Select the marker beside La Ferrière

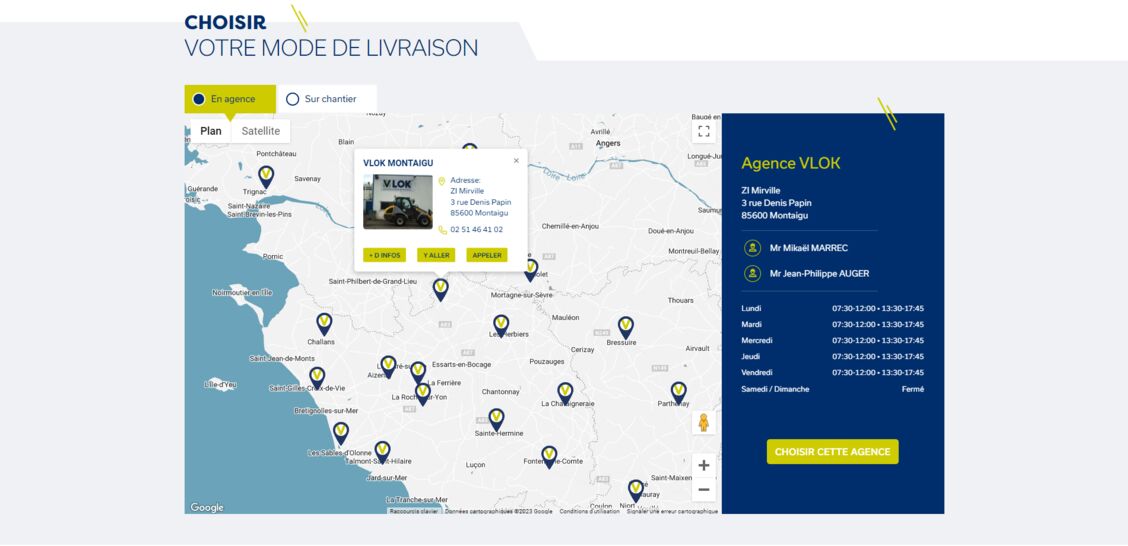418,372
